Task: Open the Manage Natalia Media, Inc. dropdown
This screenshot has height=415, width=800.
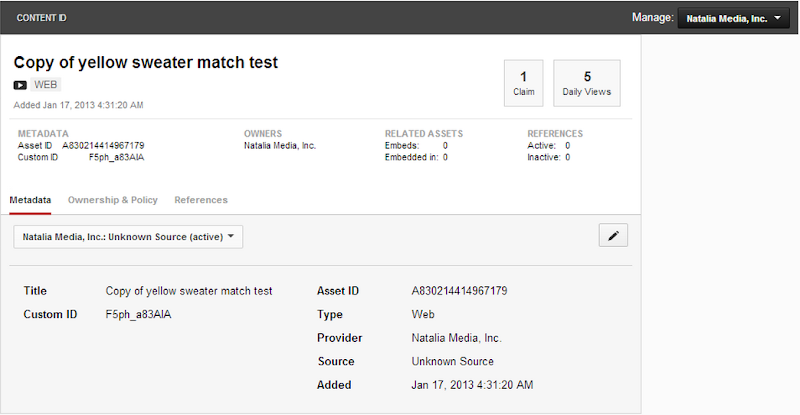Action: [733, 18]
